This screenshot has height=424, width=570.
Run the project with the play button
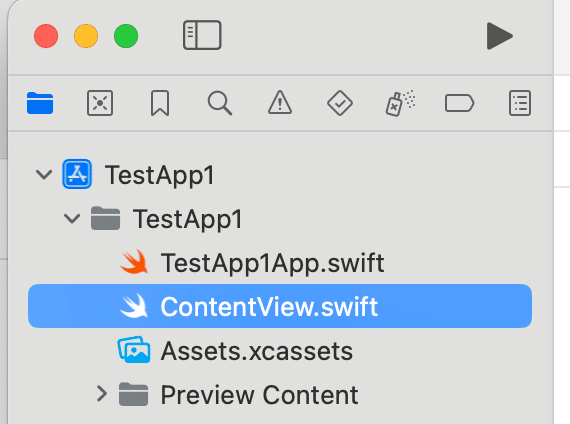click(499, 36)
